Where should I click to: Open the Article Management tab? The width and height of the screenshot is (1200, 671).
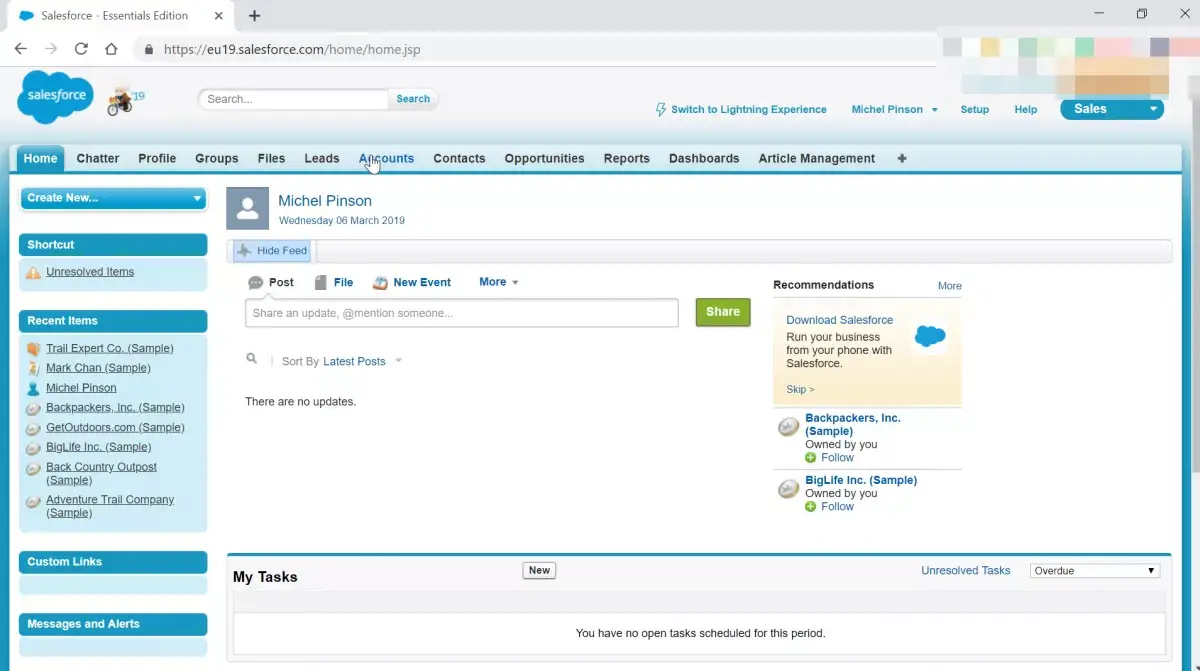click(x=817, y=158)
